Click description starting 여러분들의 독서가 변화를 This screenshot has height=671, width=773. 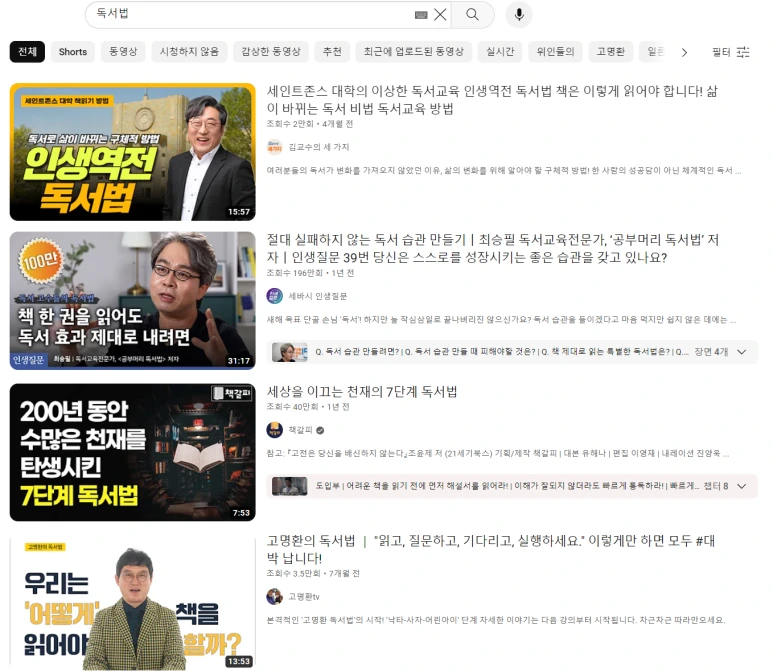pyautogui.click(x=504, y=171)
